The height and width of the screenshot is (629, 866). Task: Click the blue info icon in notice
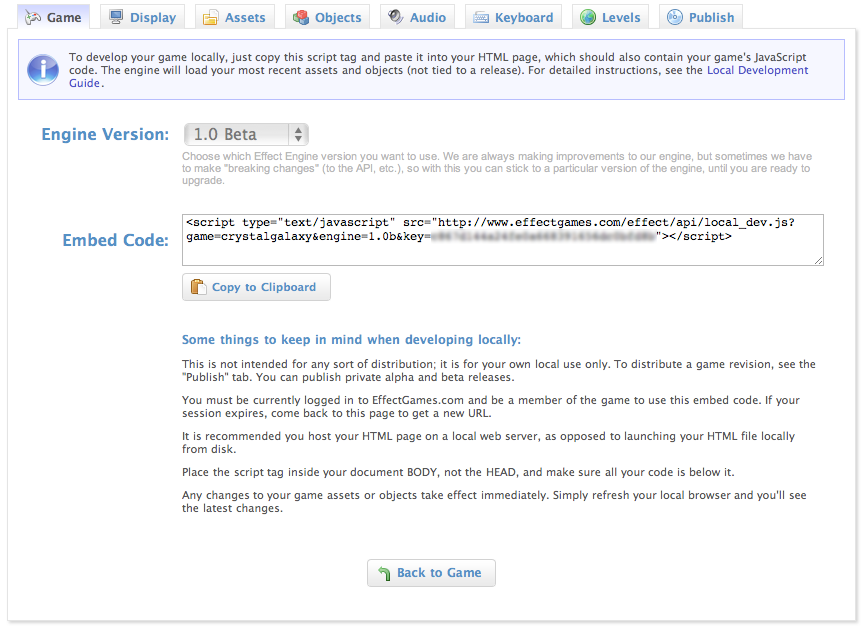[x=43, y=69]
